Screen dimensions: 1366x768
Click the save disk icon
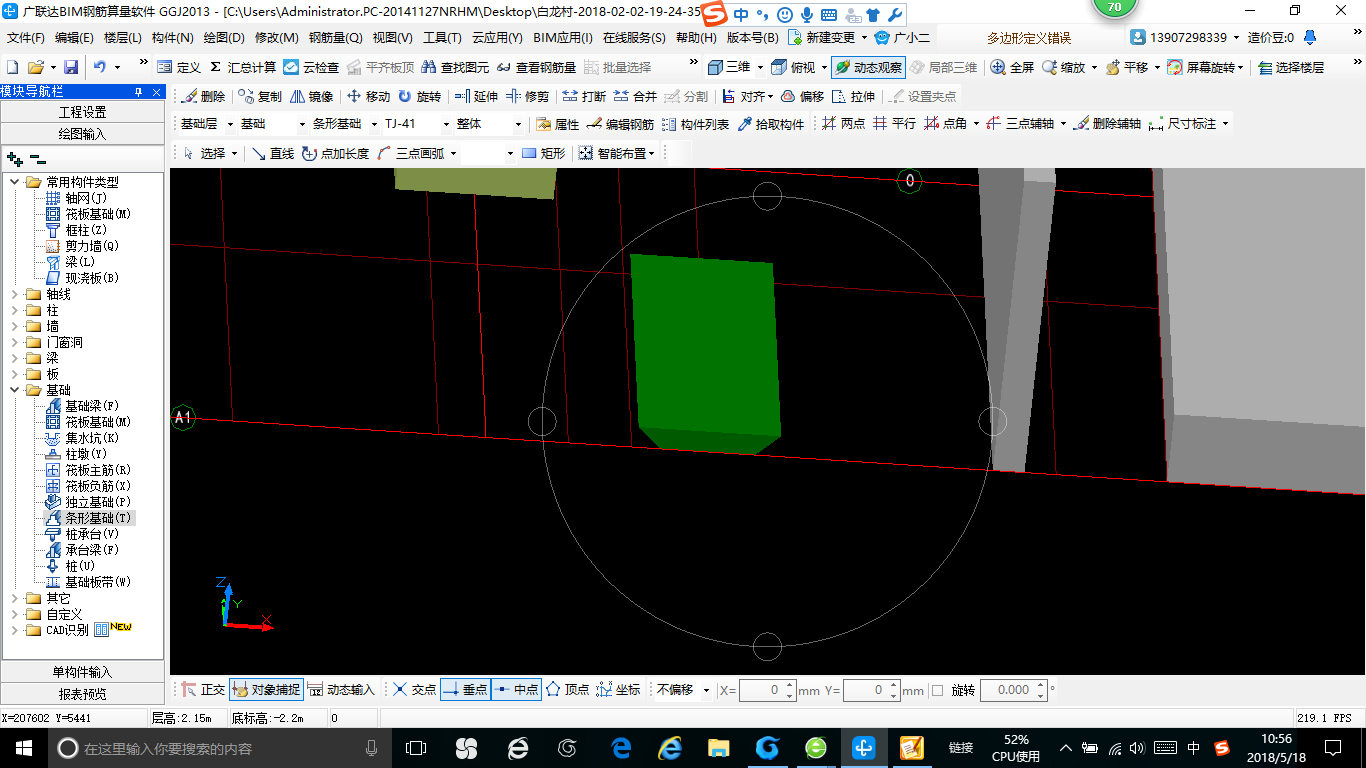coord(71,67)
